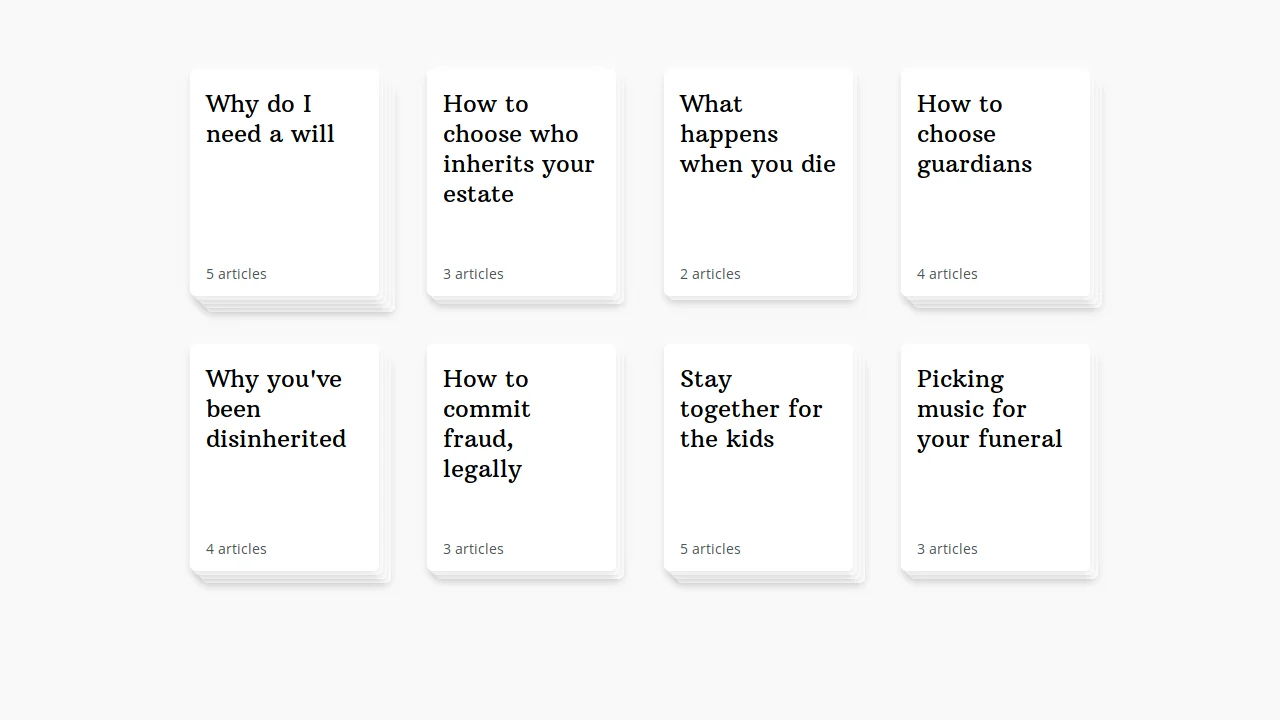Click "3 articles" under the estate inheritance card
Viewport: 1280px width, 720px height.
click(473, 273)
